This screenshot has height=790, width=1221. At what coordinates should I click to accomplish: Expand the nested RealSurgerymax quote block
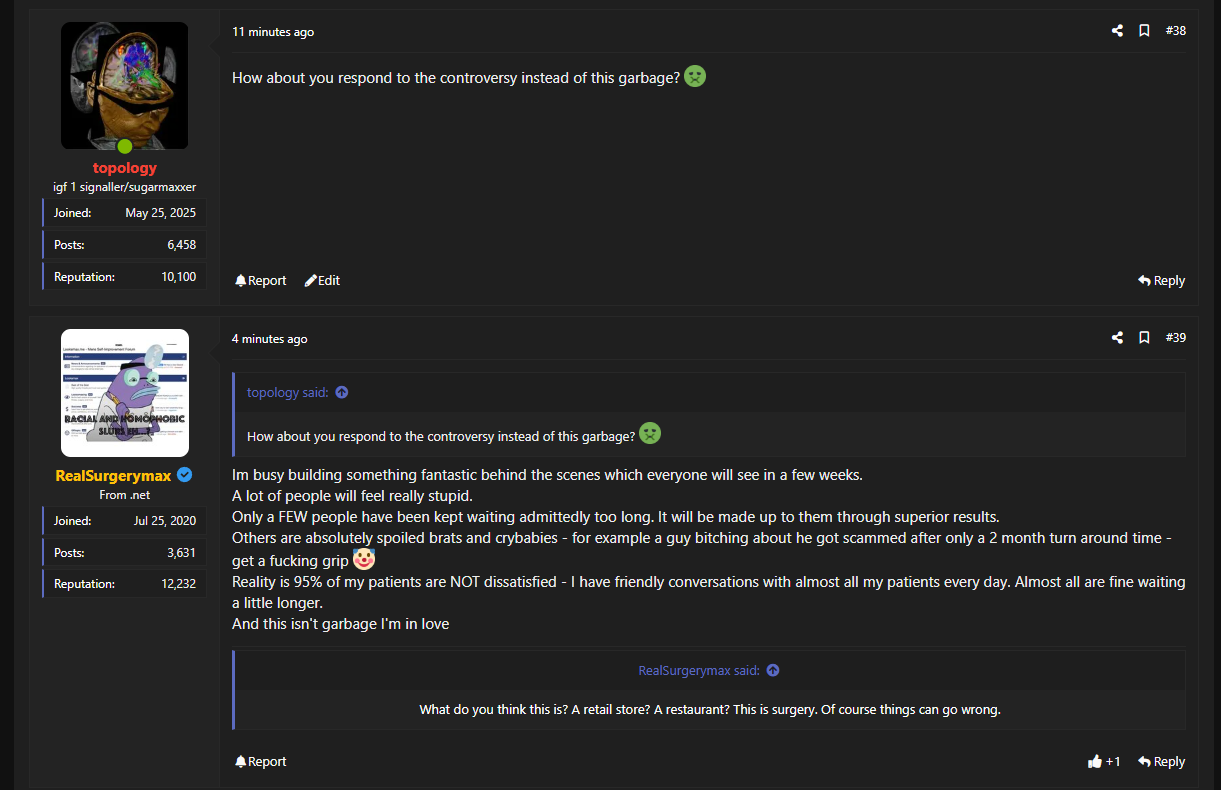click(709, 710)
